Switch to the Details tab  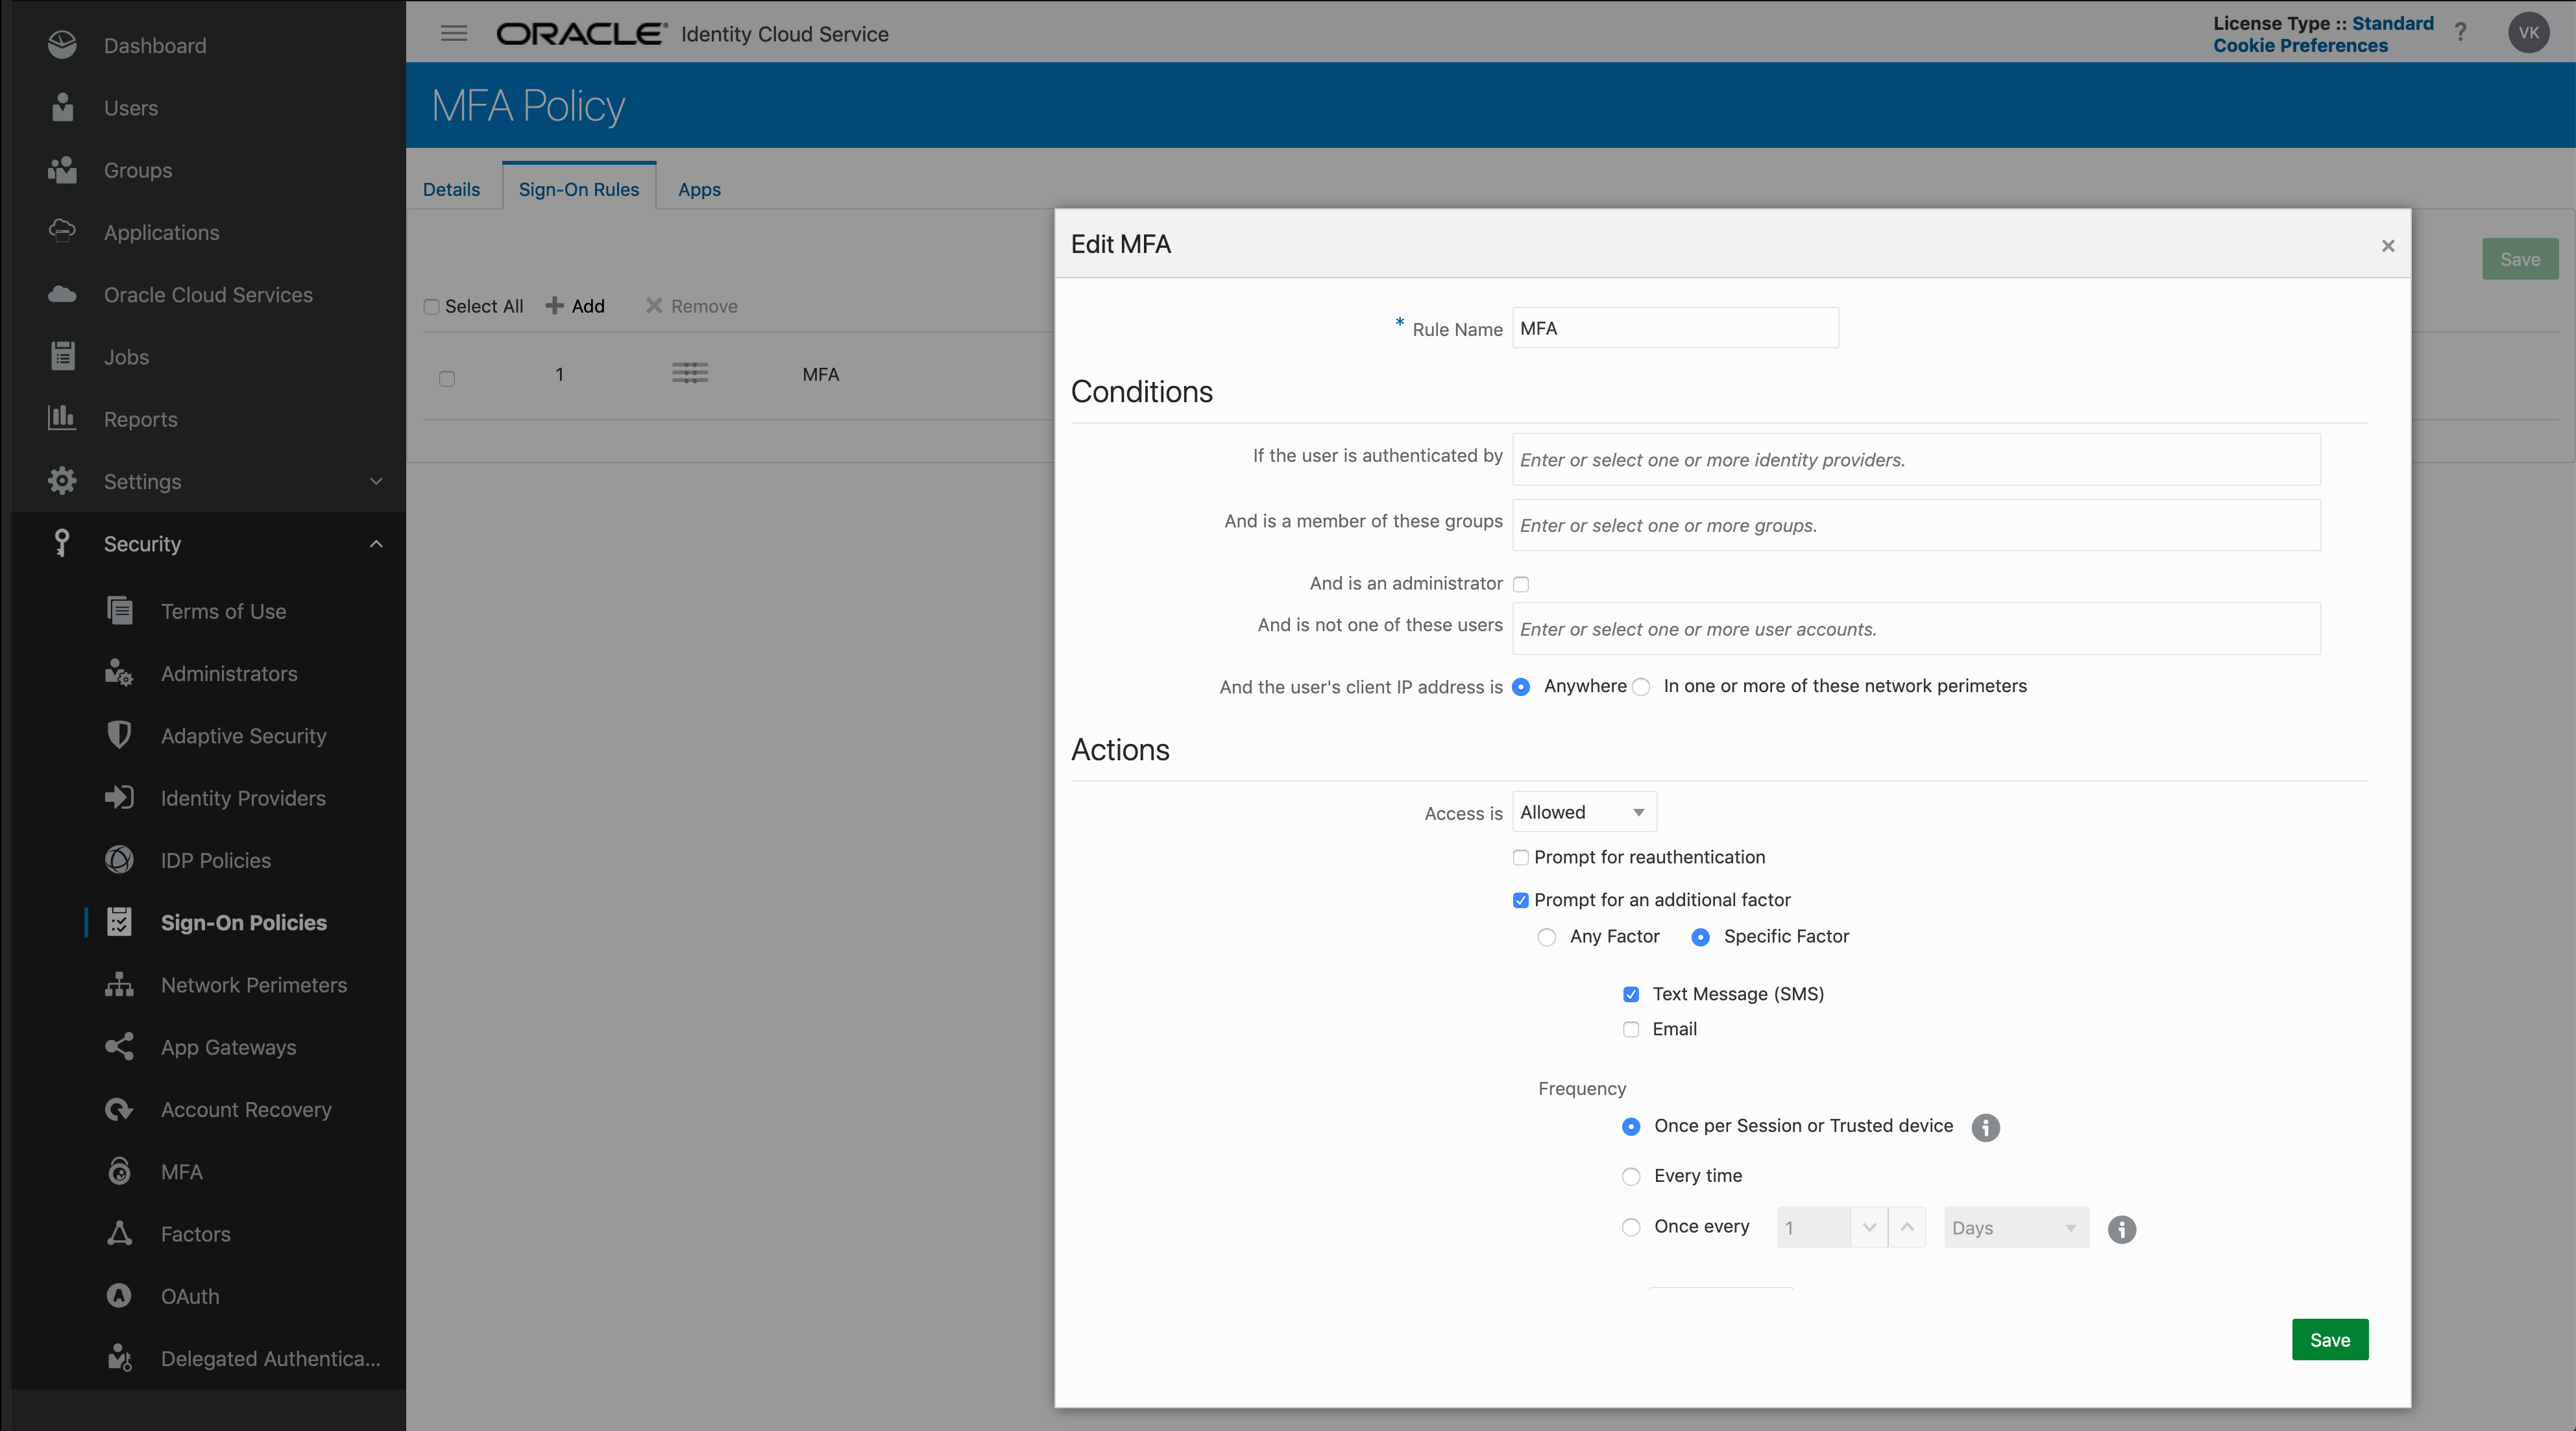451,189
